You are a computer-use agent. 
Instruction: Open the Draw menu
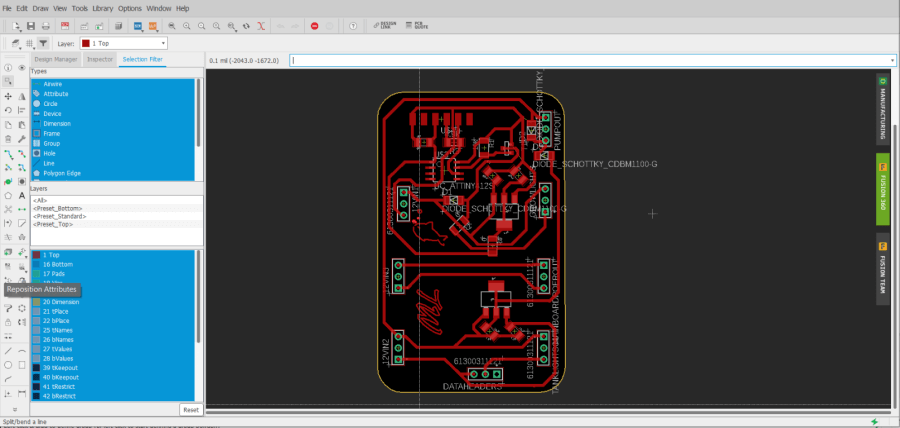[40, 9]
